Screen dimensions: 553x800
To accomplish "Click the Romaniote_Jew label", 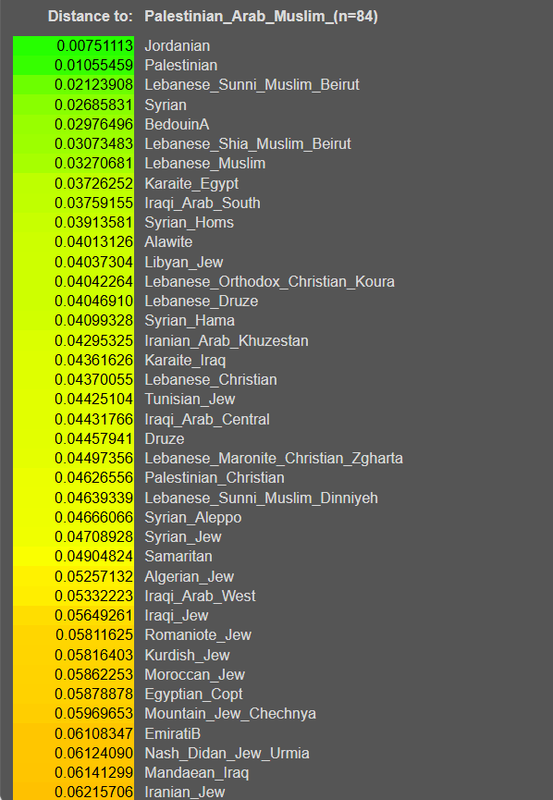I will coord(198,635).
